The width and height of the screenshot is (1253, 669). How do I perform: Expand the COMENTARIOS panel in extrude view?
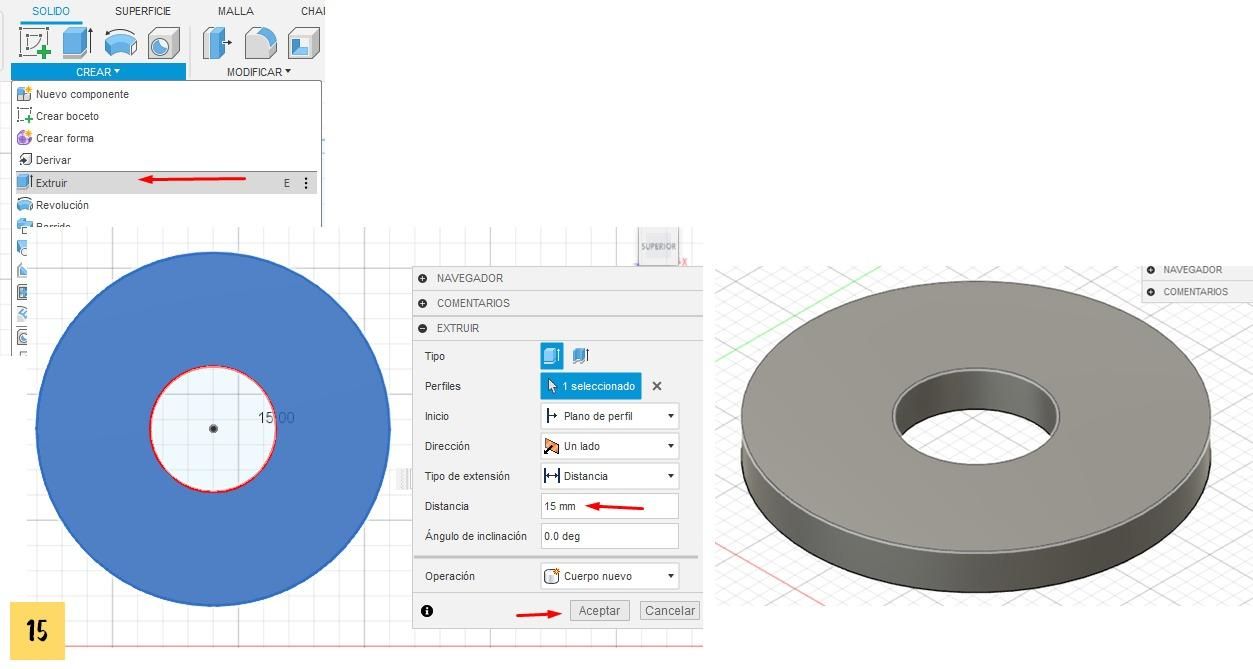[423, 304]
